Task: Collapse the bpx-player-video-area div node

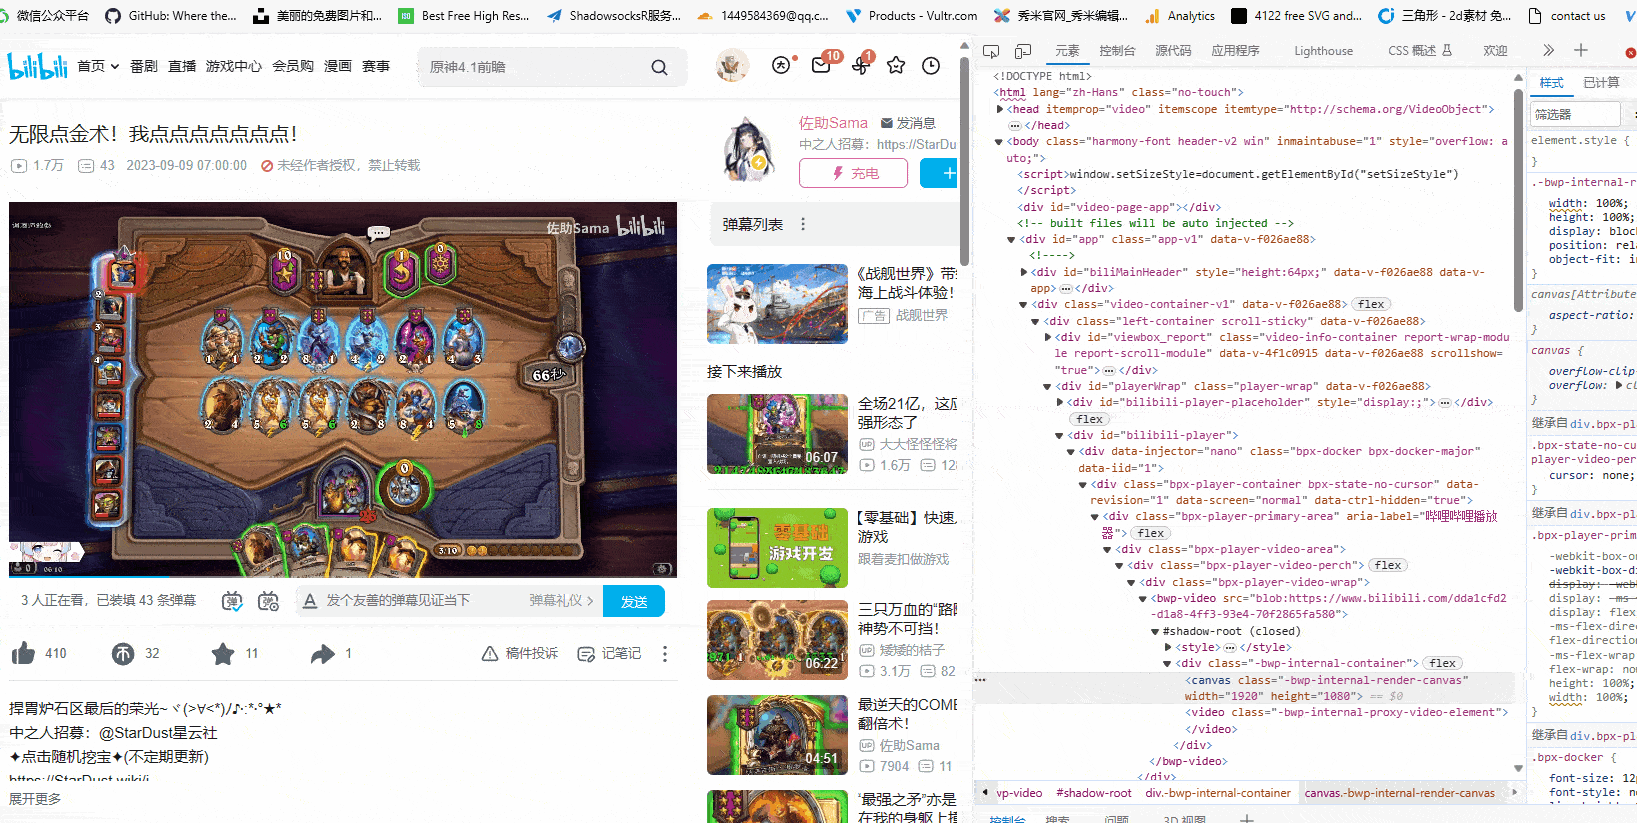Action: [x=1107, y=549]
